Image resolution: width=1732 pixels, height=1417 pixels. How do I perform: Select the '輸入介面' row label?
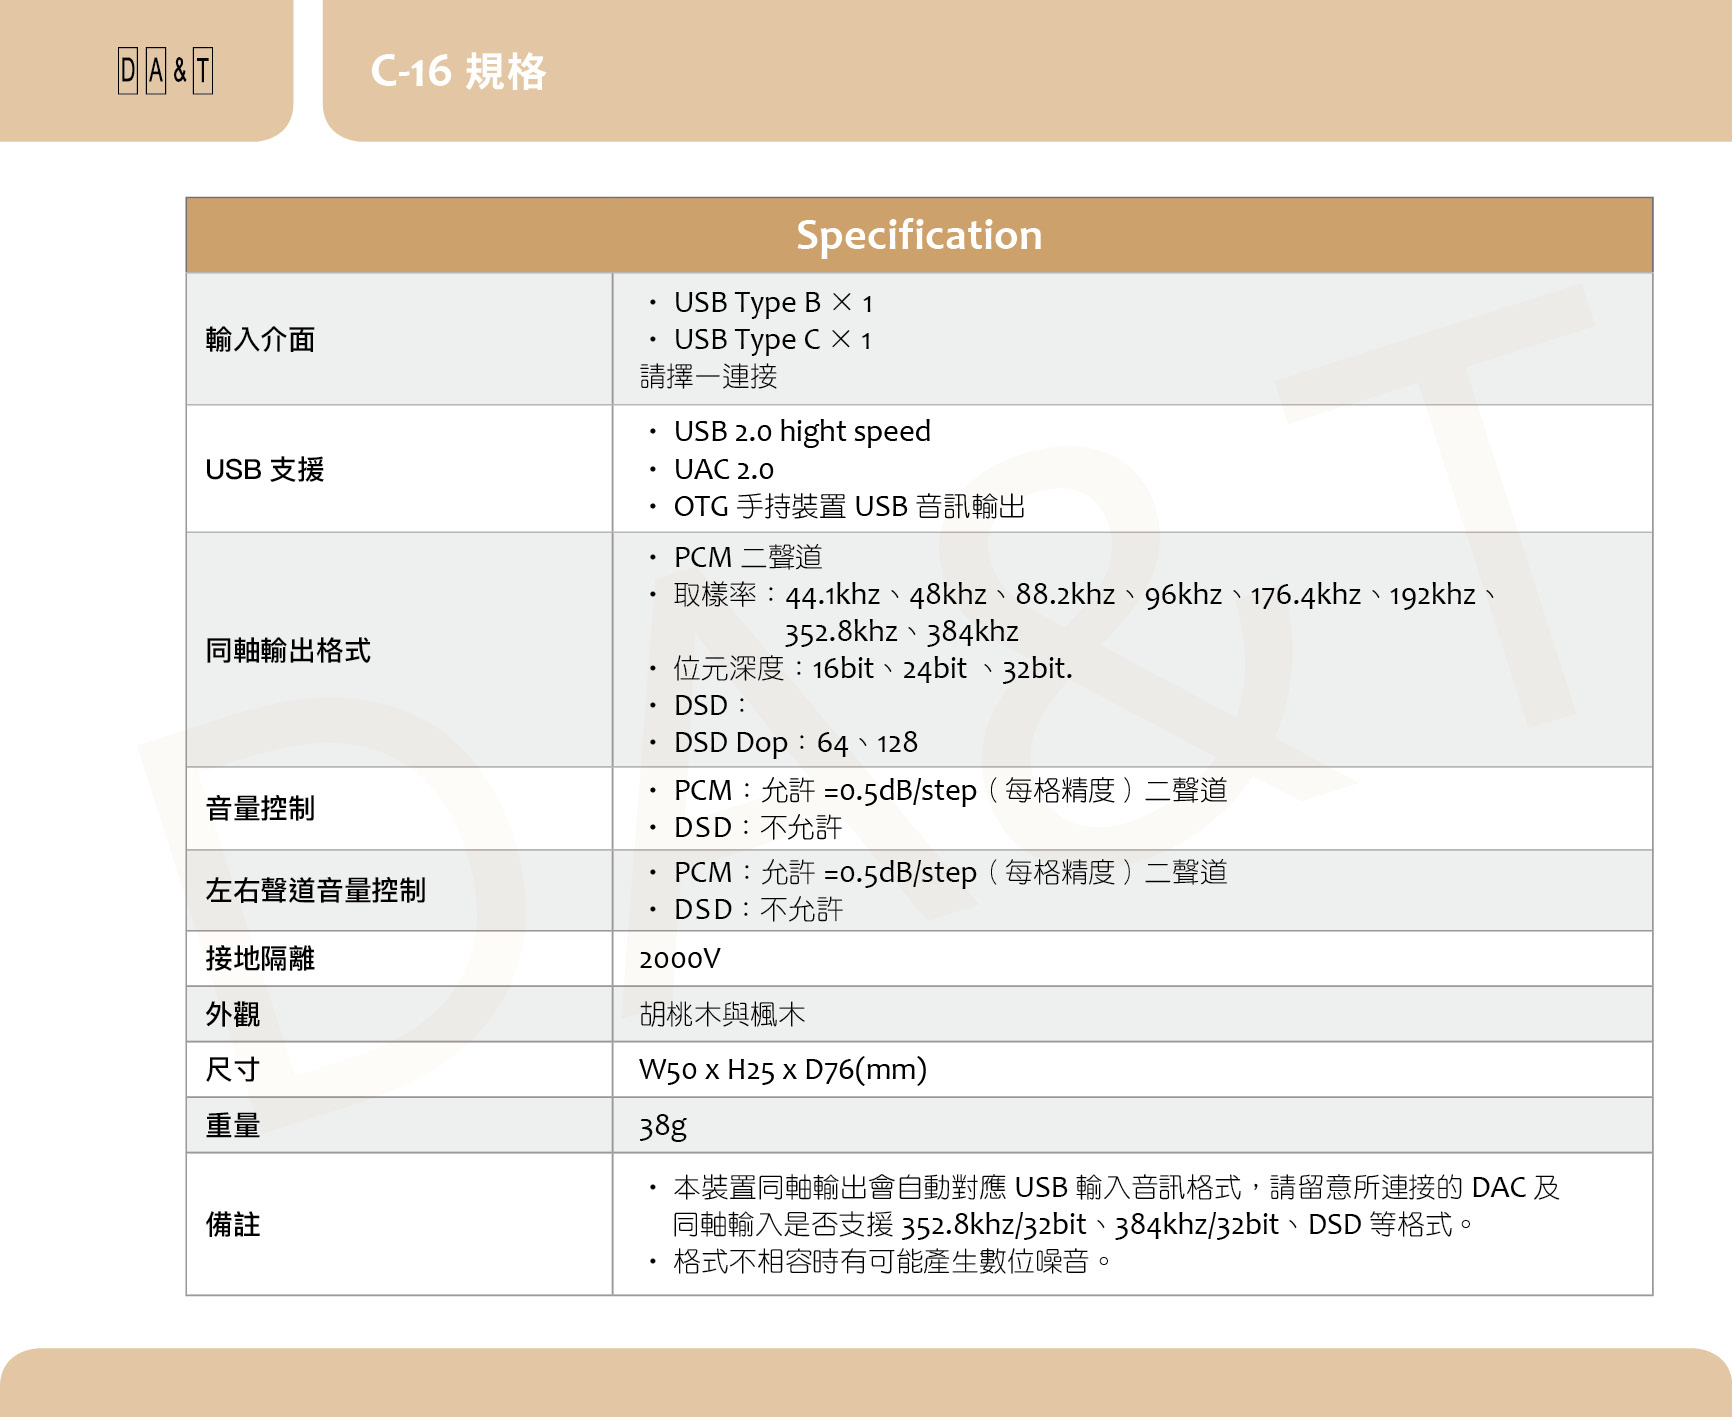(260, 340)
